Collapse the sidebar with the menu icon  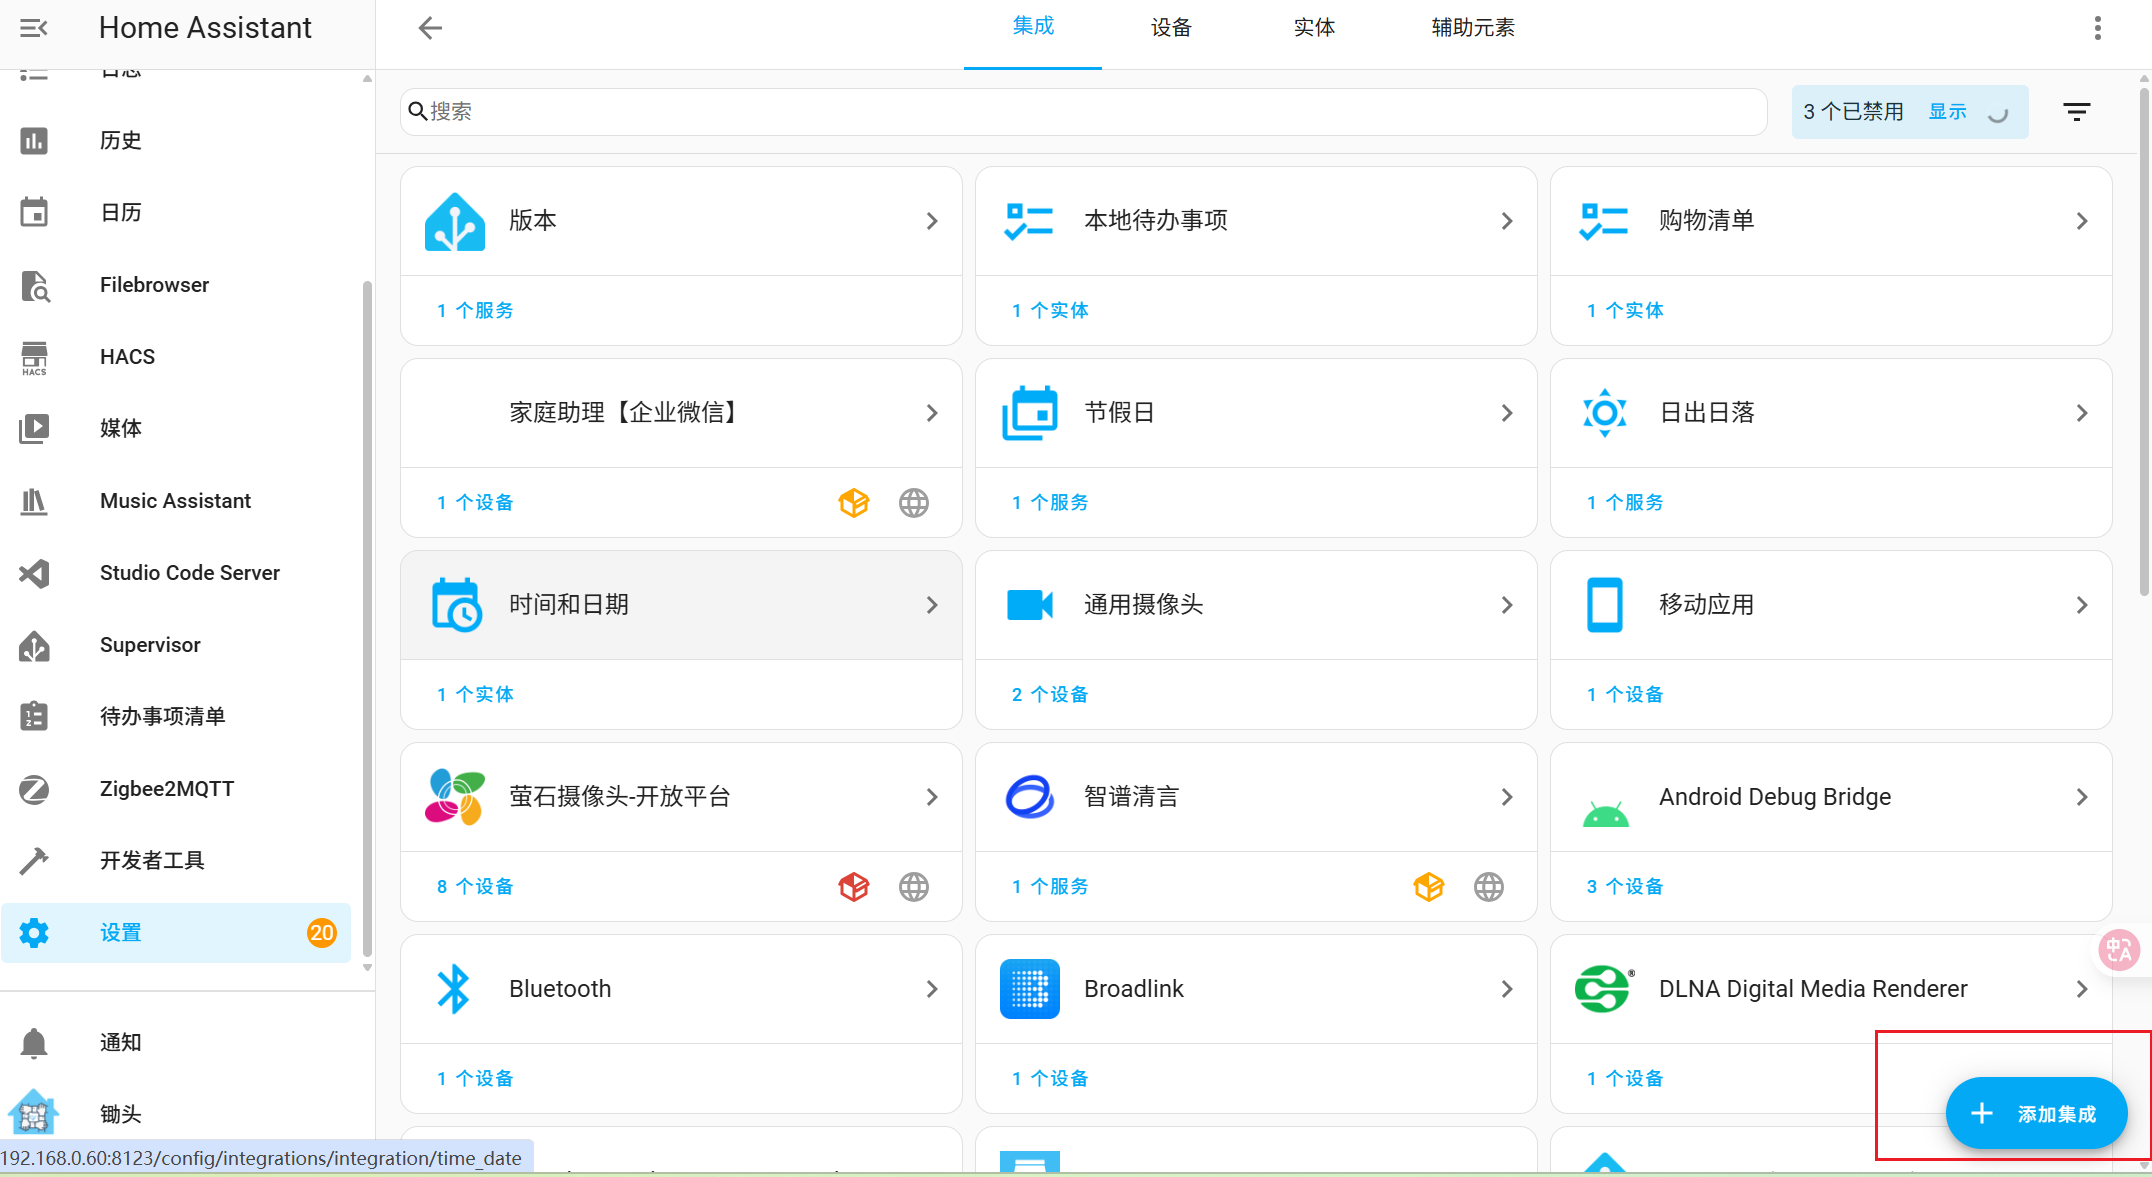tap(34, 28)
